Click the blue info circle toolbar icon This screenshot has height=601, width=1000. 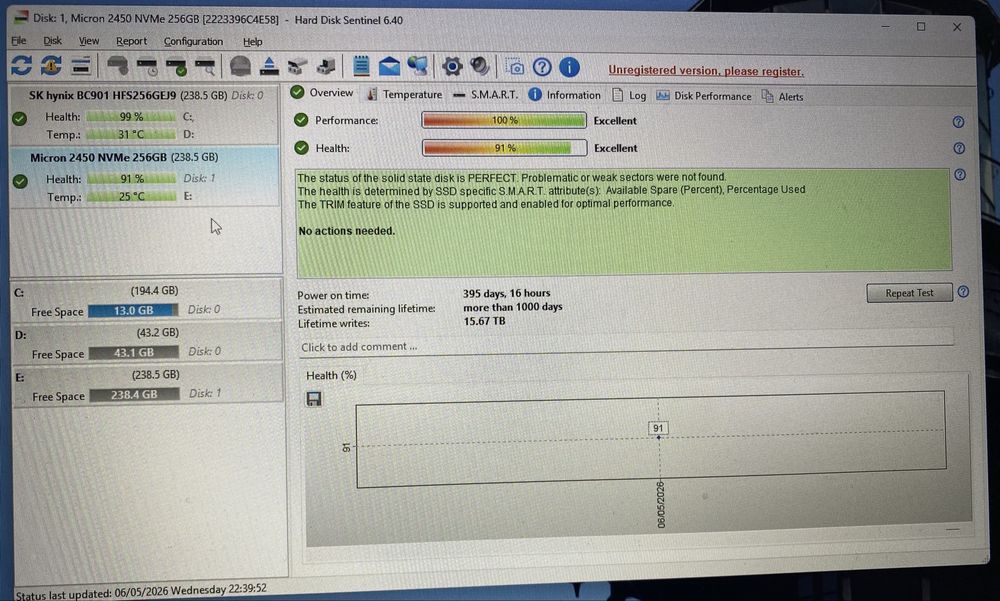point(570,67)
